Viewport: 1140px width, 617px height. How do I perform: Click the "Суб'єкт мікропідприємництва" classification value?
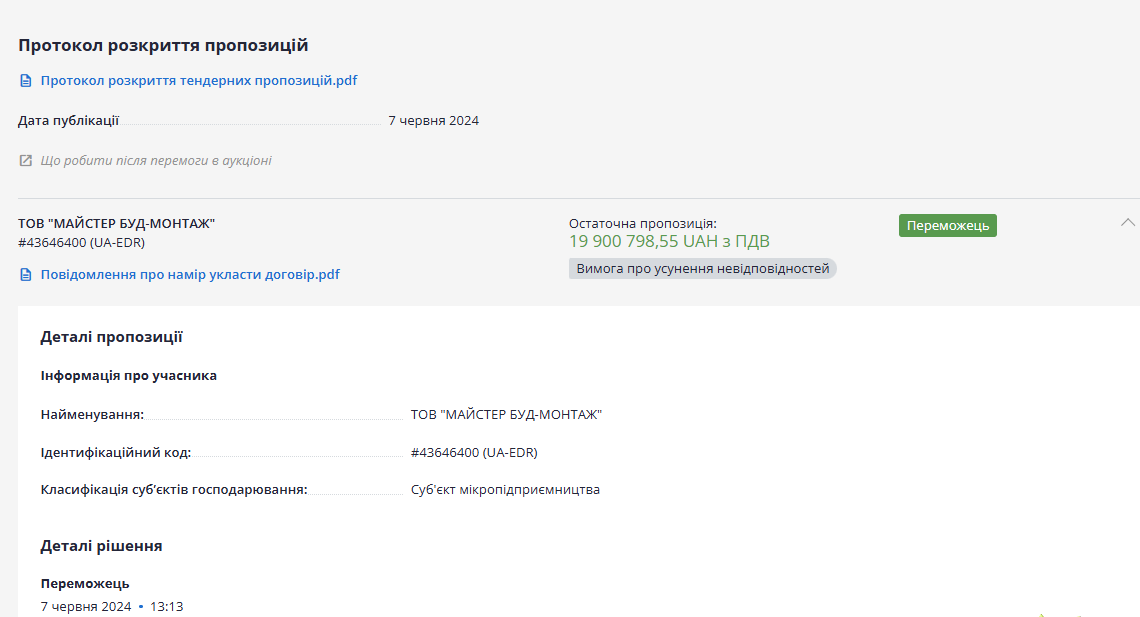pyautogui.click(x=505, y=490)
